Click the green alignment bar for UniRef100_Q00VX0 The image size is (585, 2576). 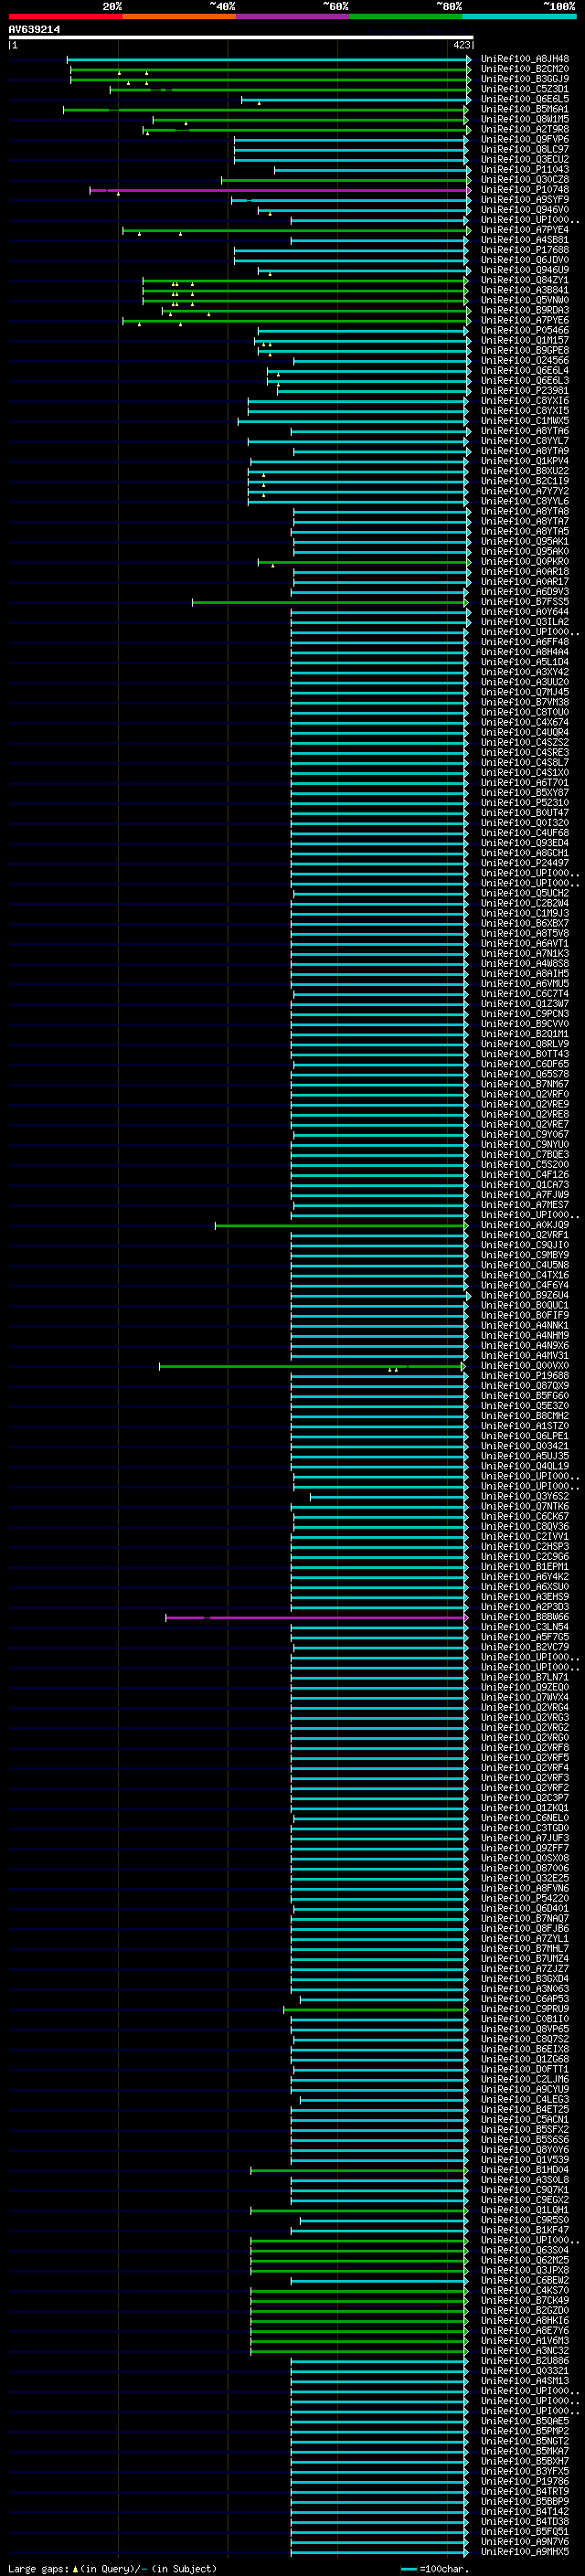pos(312,1366)
